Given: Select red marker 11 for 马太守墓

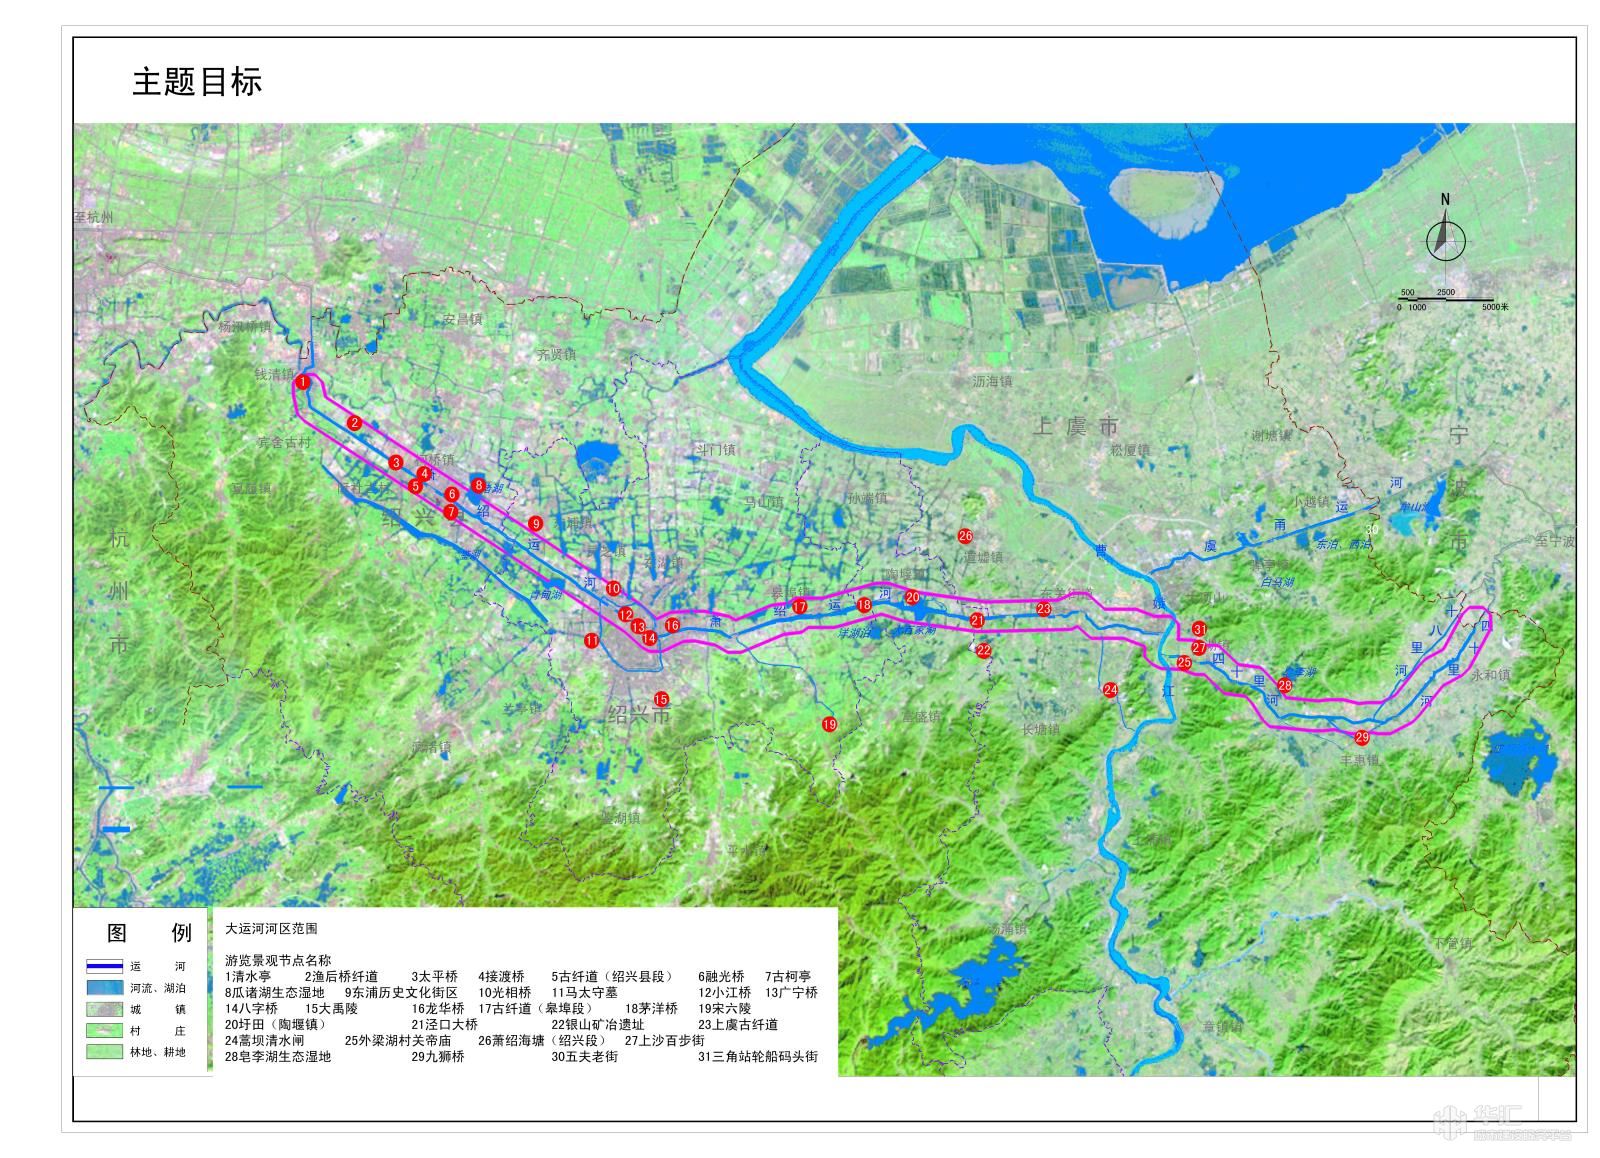Looking at the screenshot, I should 592,640.
